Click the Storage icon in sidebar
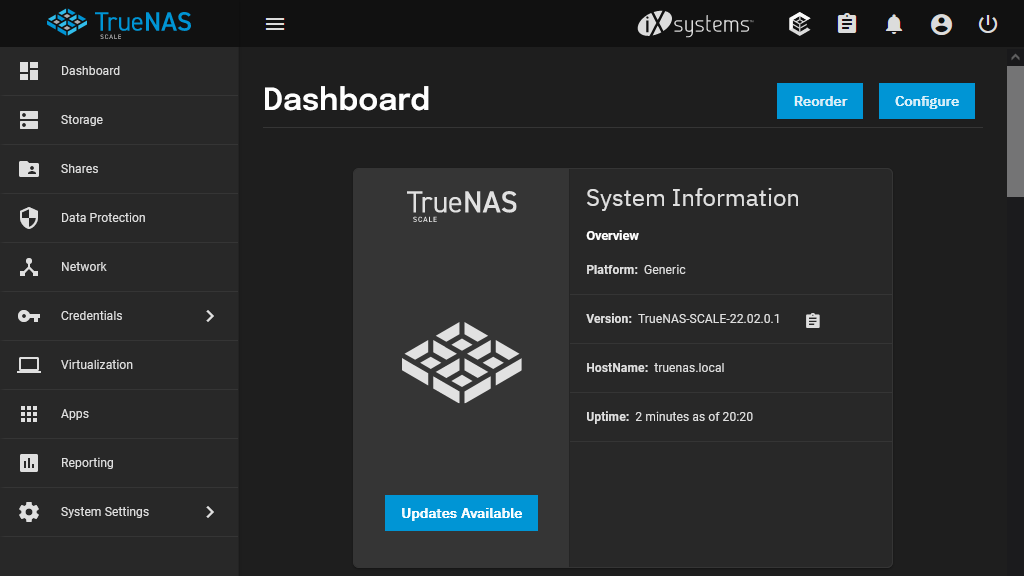Screen dimensions: 1024x576 coord(29,120)
